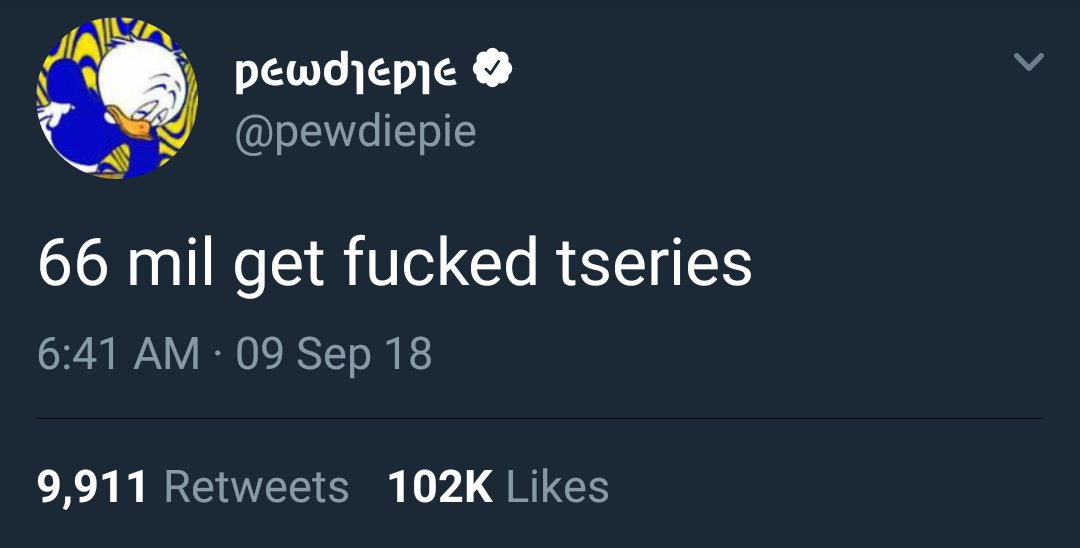The image size is (1080, 548).
Task: Click the 09 Sep 18 date
Action: pos(334,355)
